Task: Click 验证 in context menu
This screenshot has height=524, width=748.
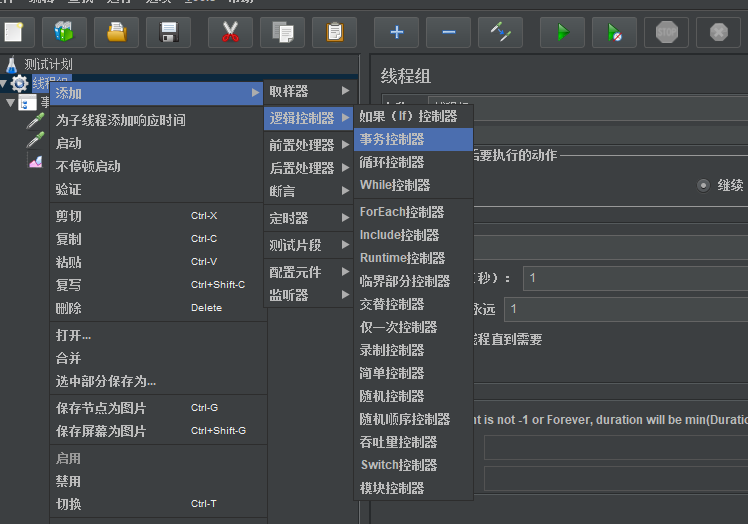Action: (x=158, y=189)
